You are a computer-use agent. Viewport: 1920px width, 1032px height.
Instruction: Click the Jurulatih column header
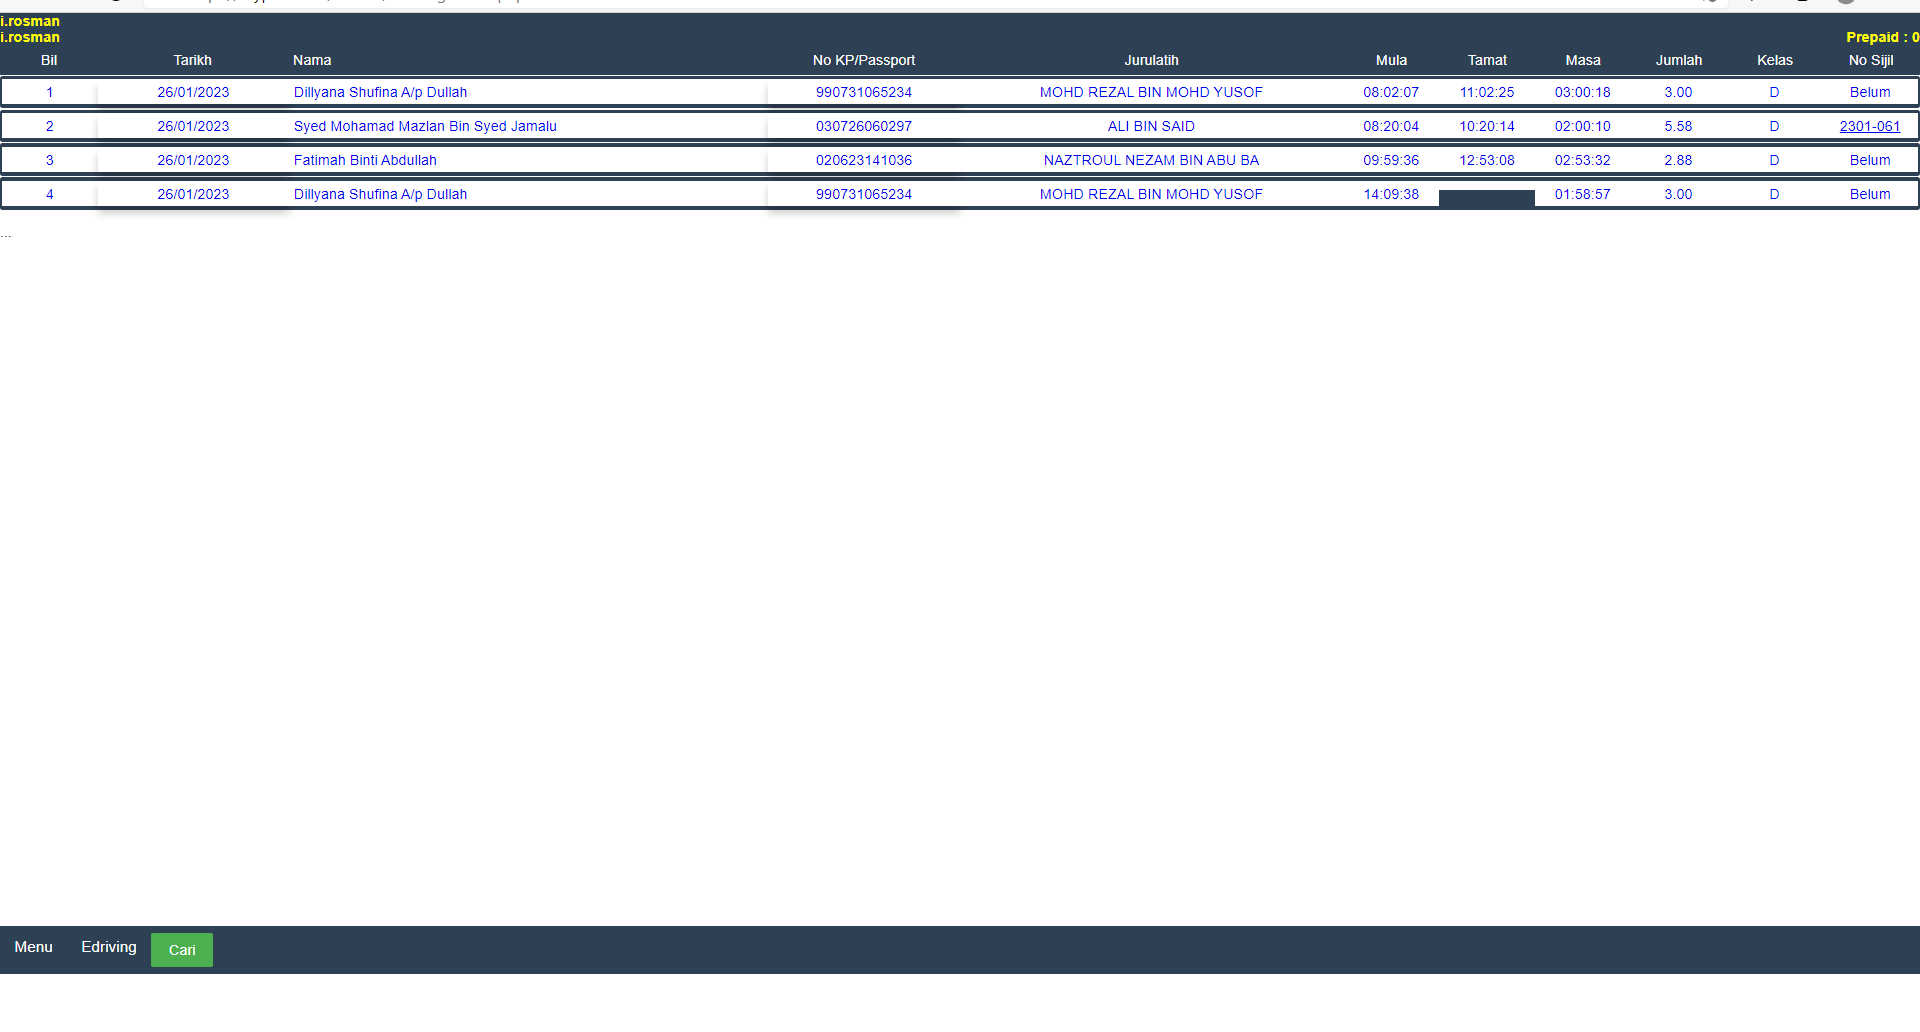(x=1151, y=60)
